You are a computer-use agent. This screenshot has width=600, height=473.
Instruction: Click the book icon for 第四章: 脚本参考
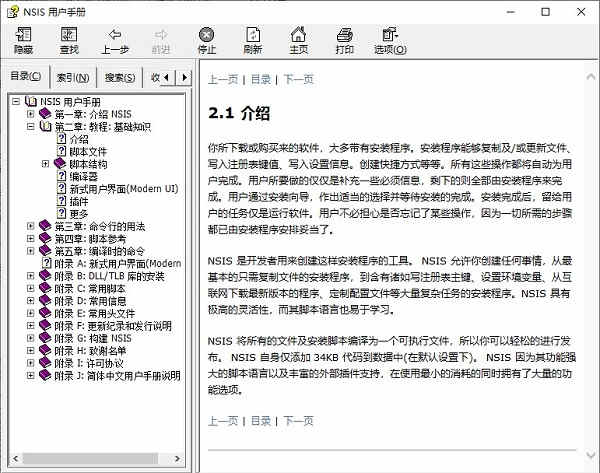[45, 238]
